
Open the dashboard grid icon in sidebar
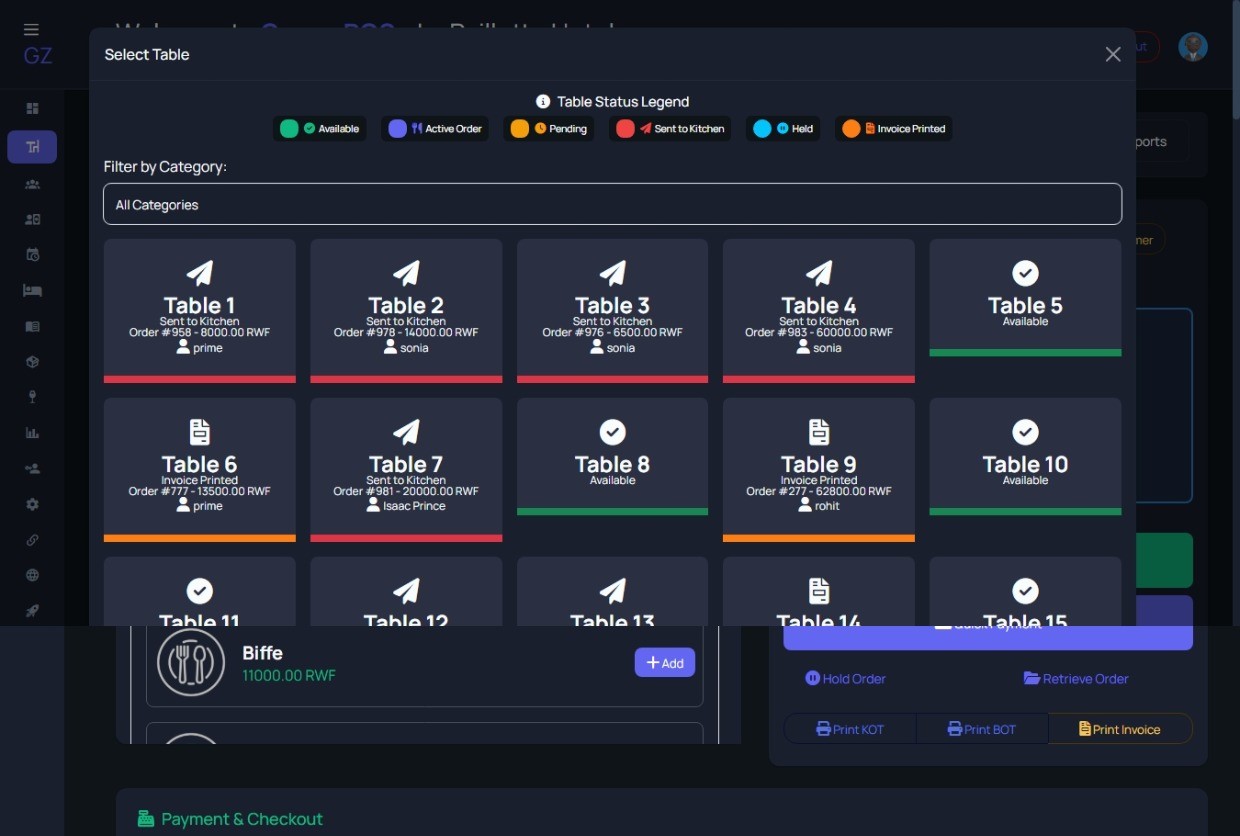coord(32,109)
